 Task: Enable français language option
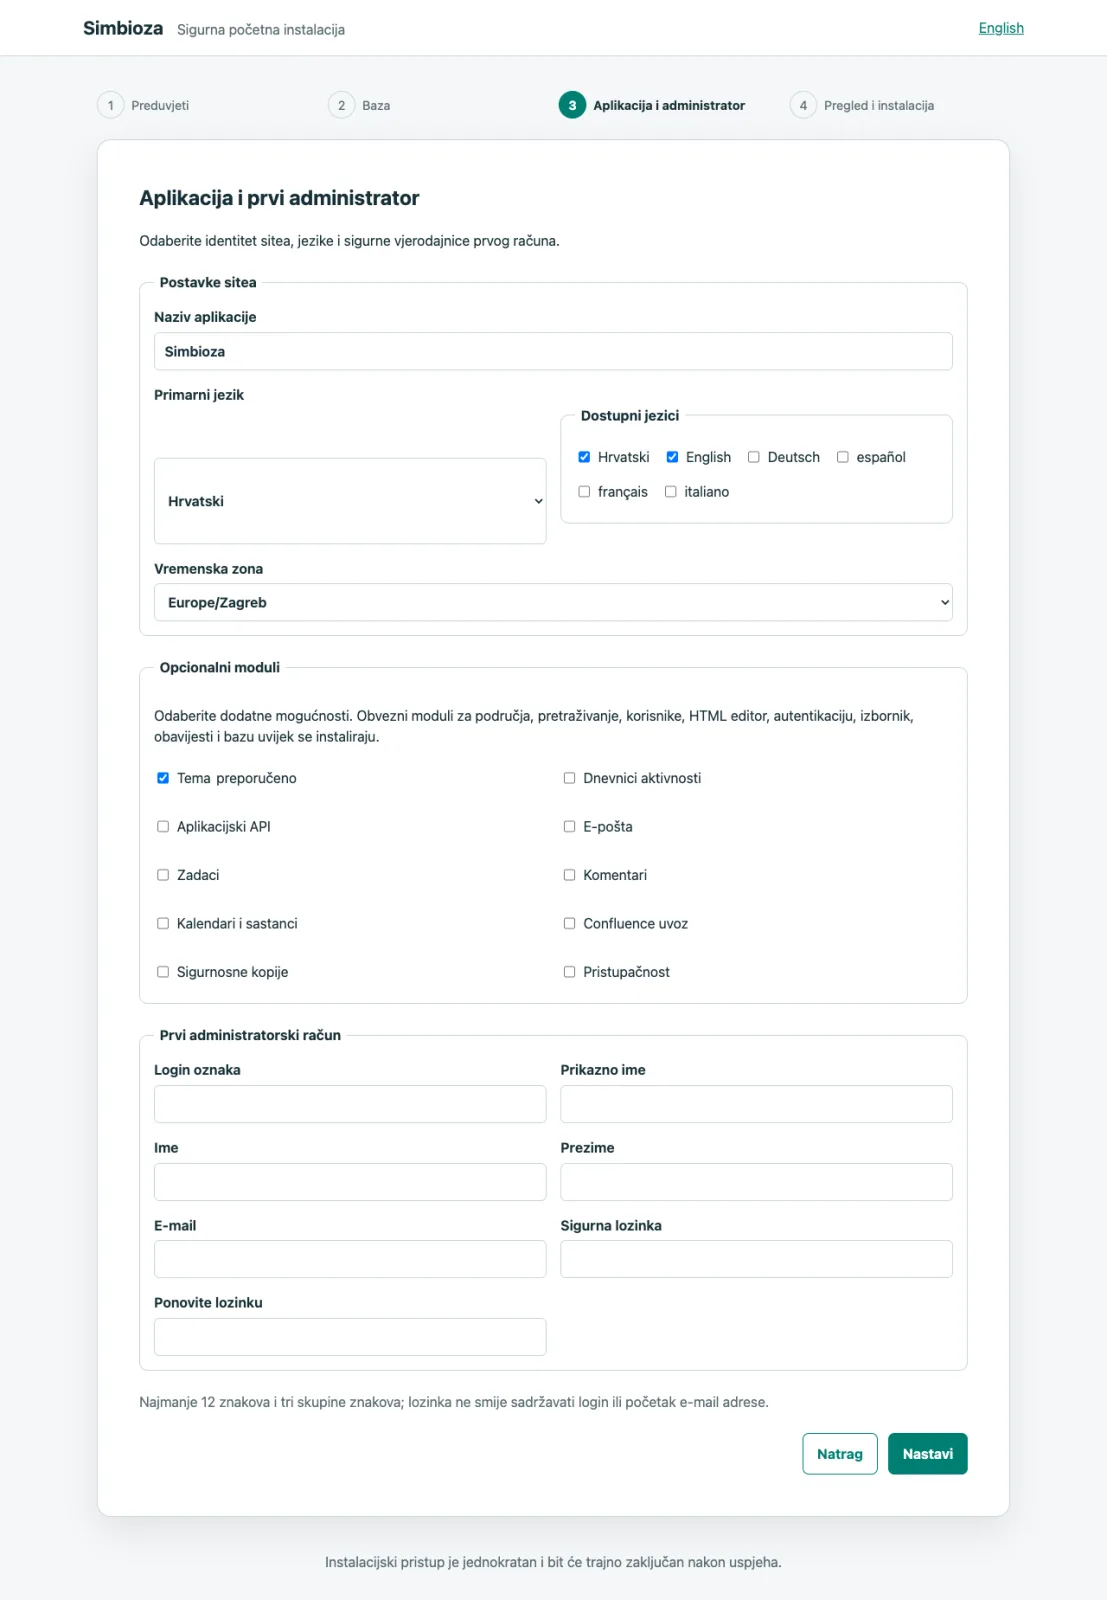tap(584, 492)
